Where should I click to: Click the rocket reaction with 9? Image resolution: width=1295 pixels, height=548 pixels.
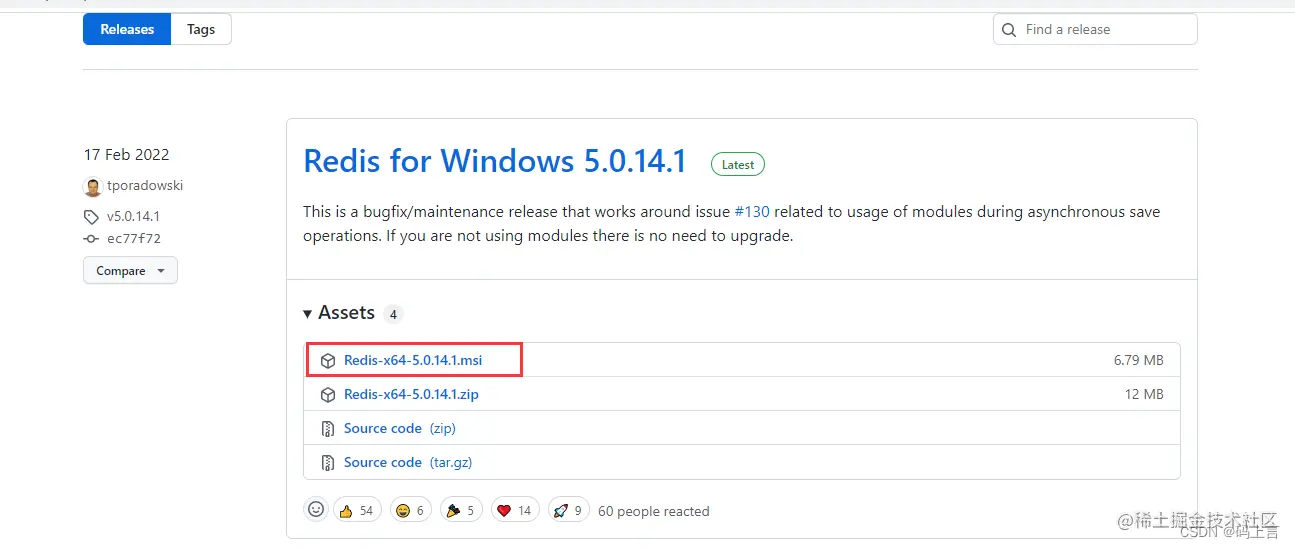pos(568,510)
